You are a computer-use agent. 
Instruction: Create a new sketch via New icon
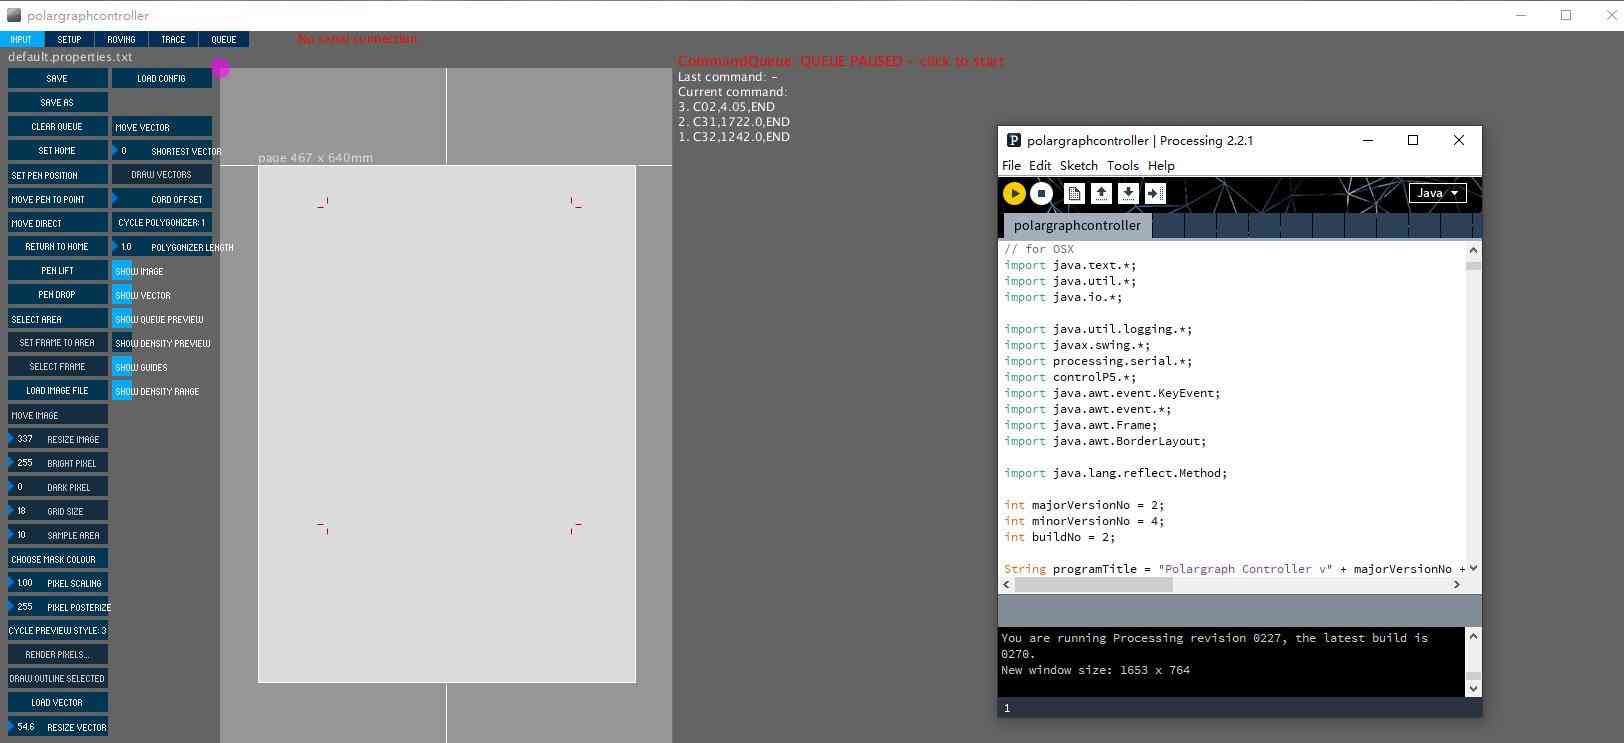click(x=1075, y=194)
